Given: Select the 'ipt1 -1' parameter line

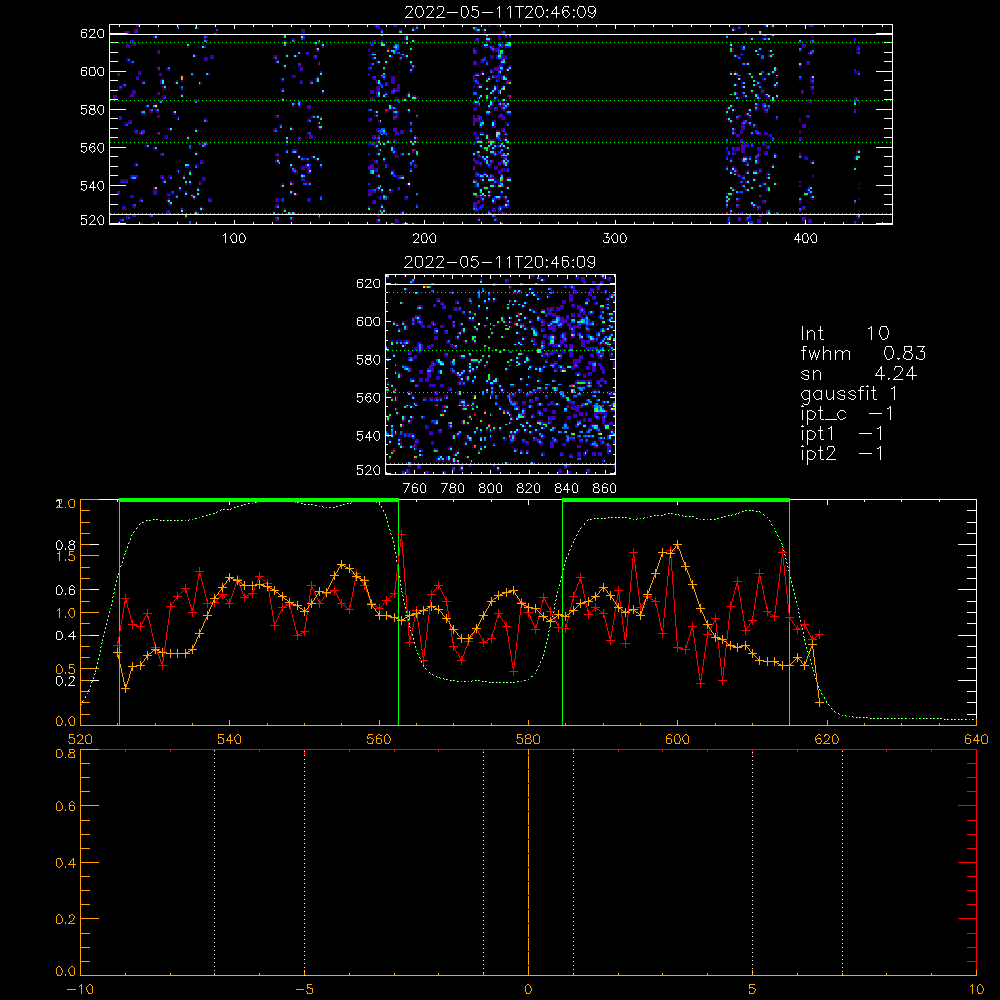Looking at the screenshot, I should (x=842, y=434).
